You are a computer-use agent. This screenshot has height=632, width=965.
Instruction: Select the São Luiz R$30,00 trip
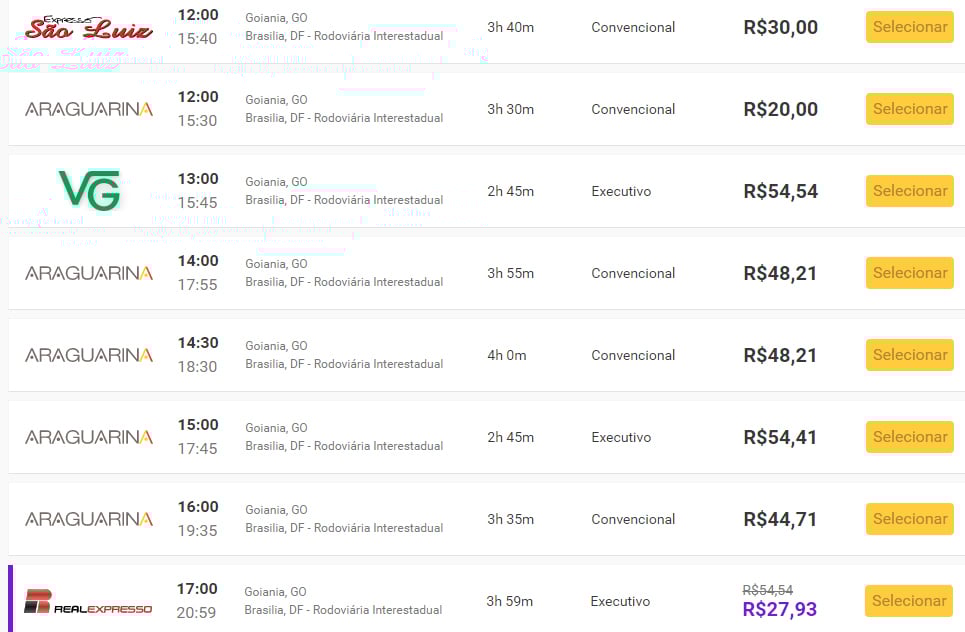[909, 27]
